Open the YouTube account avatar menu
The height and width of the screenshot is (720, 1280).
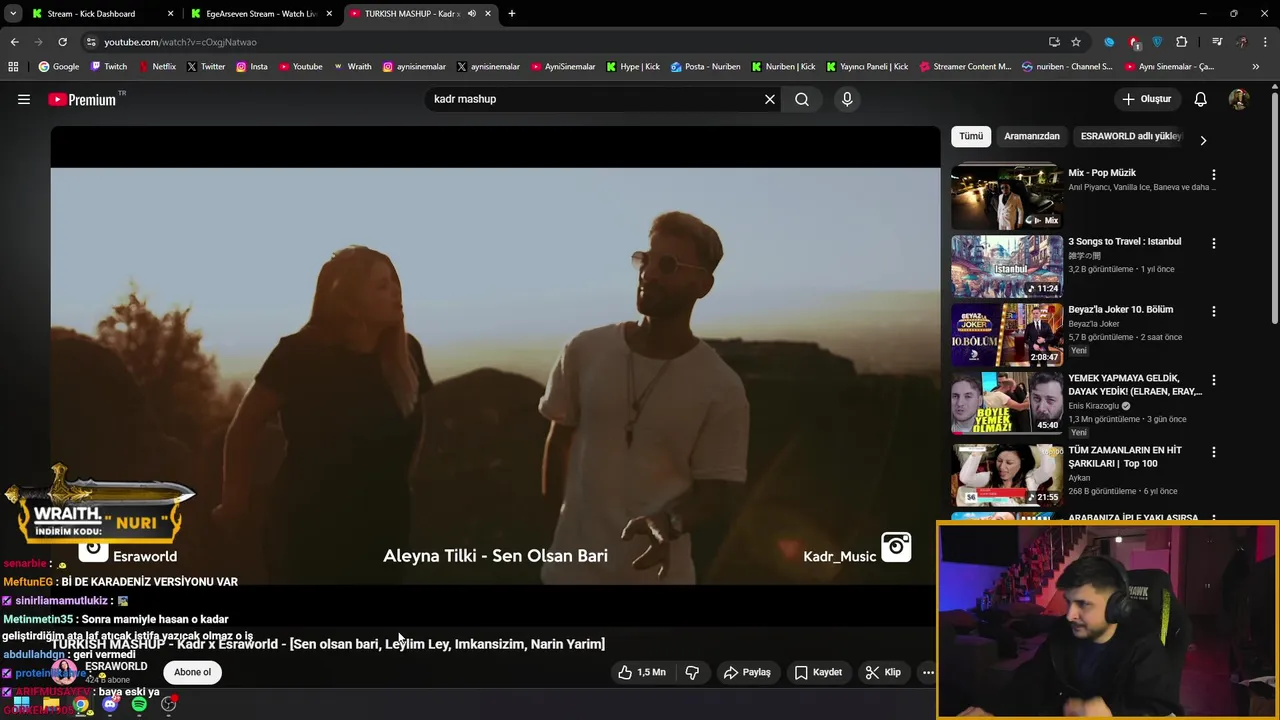(1239, 99)
